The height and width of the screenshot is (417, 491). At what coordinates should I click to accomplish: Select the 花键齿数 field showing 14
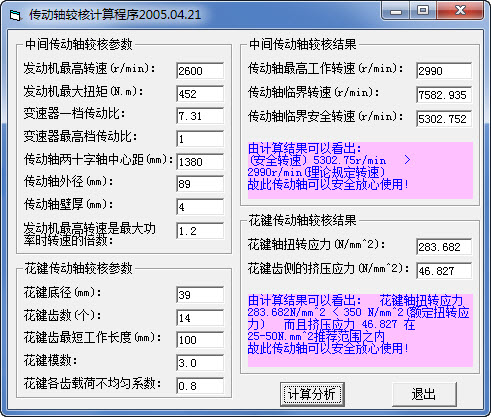pos(200,318)
